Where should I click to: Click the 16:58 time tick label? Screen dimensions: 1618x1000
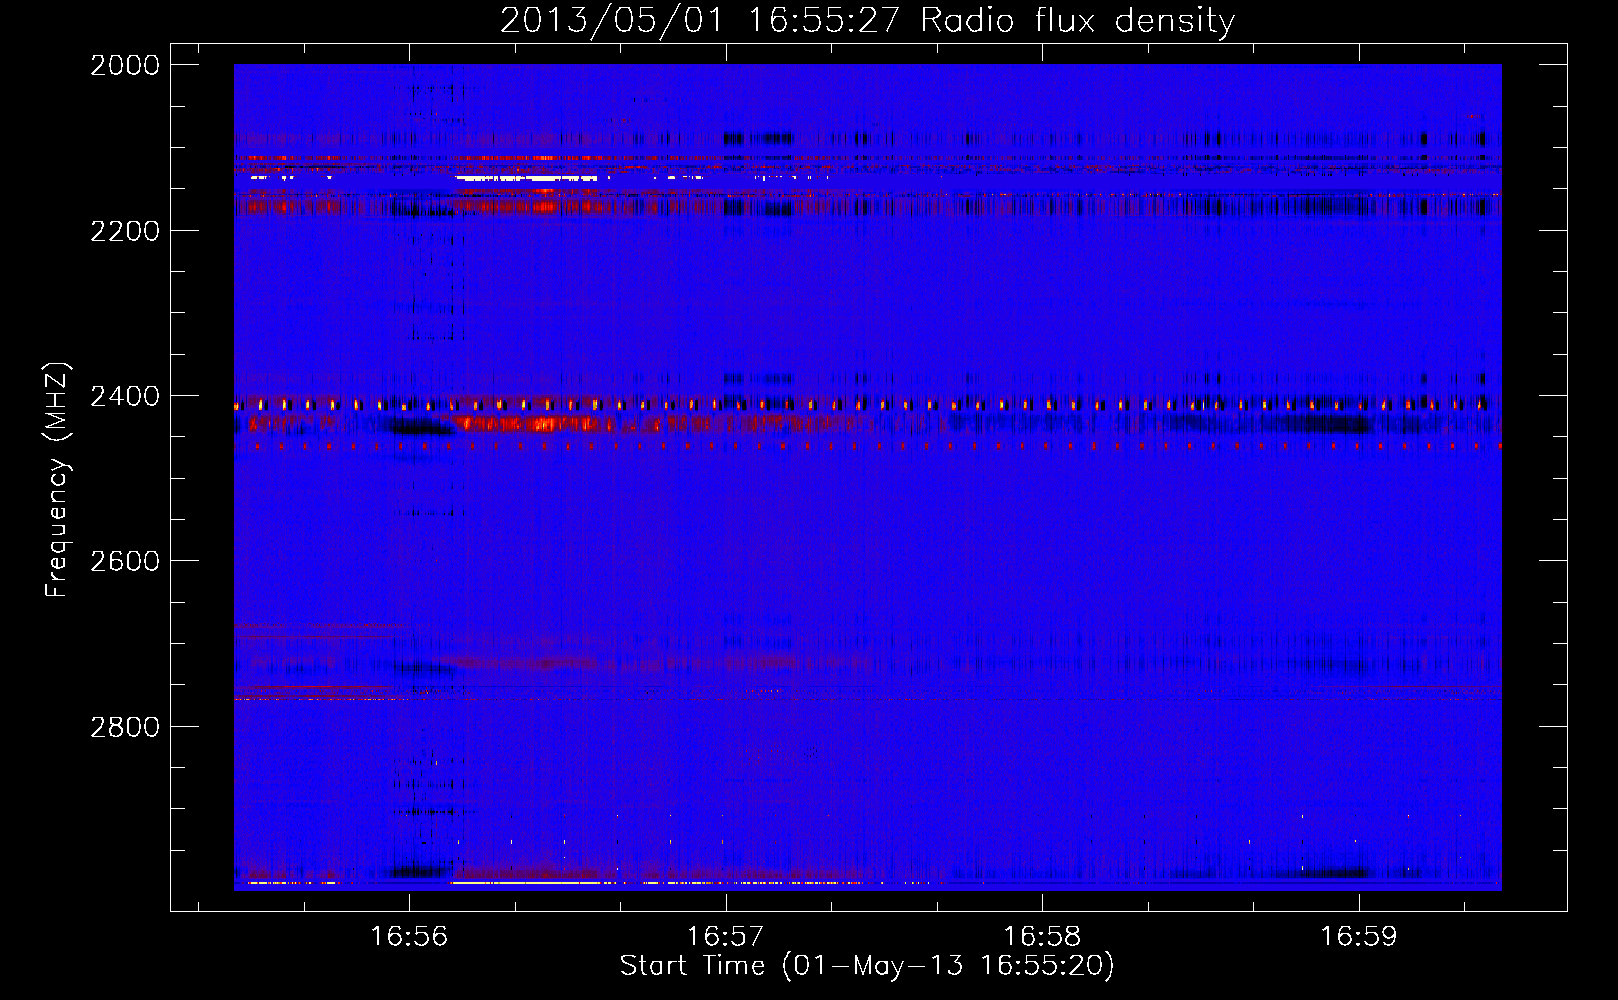[x=1043, y=936]
